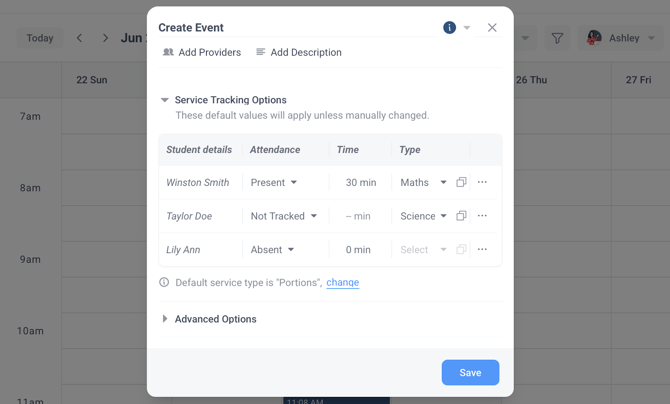Open Taylor Doe's Science type dropdown
Screen dimensions: 670x404
click(424, 216)
